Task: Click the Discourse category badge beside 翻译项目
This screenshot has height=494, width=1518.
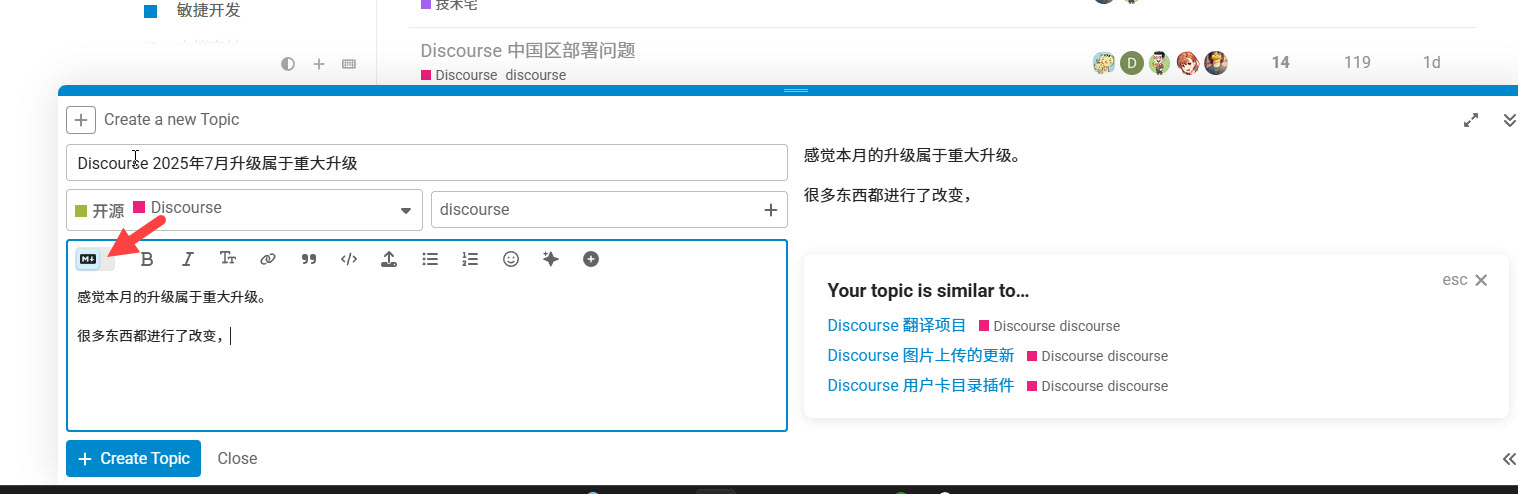Action: pos(1017,326)
